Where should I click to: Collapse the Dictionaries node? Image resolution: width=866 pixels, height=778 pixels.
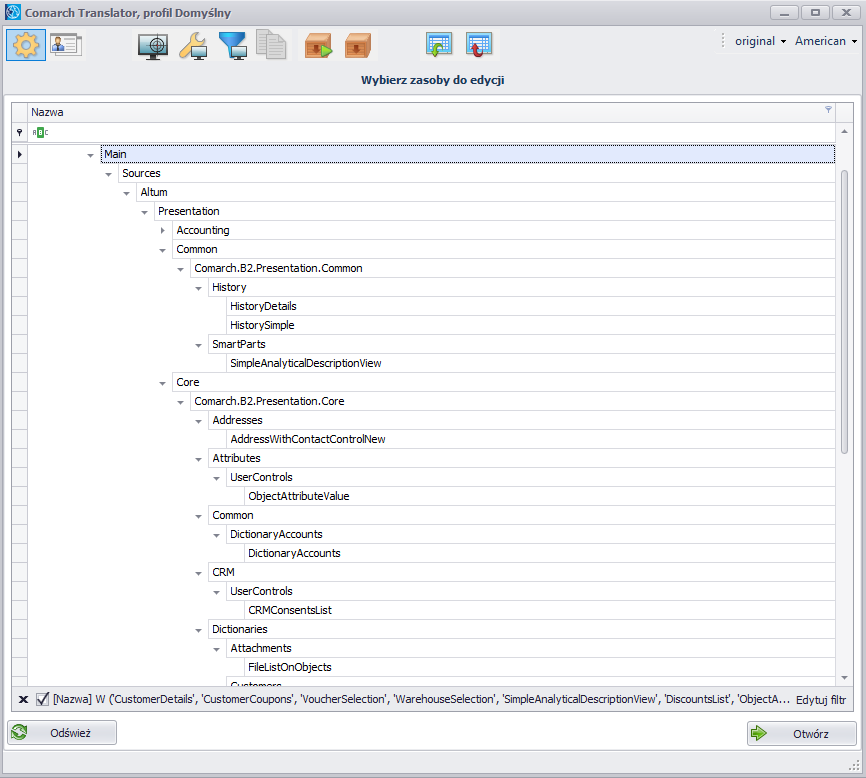click(198, 630)
